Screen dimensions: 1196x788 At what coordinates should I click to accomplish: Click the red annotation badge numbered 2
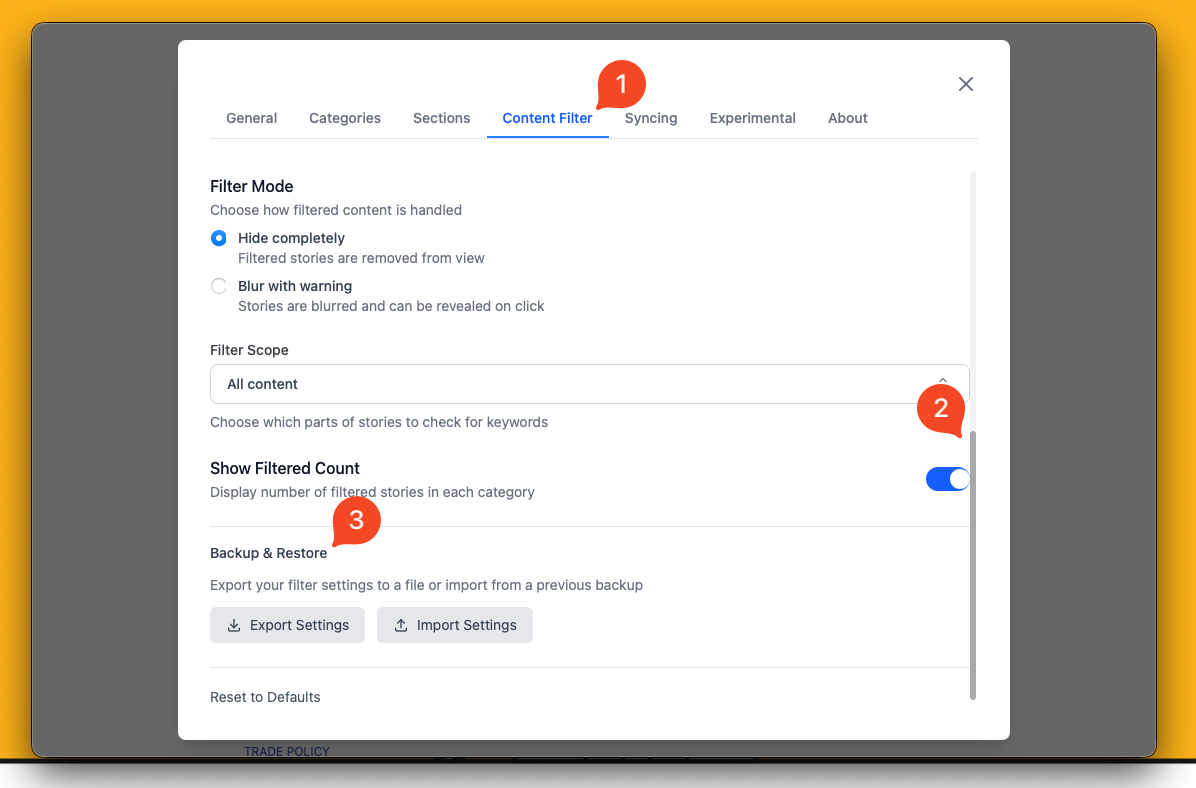(x=940, y=408)
